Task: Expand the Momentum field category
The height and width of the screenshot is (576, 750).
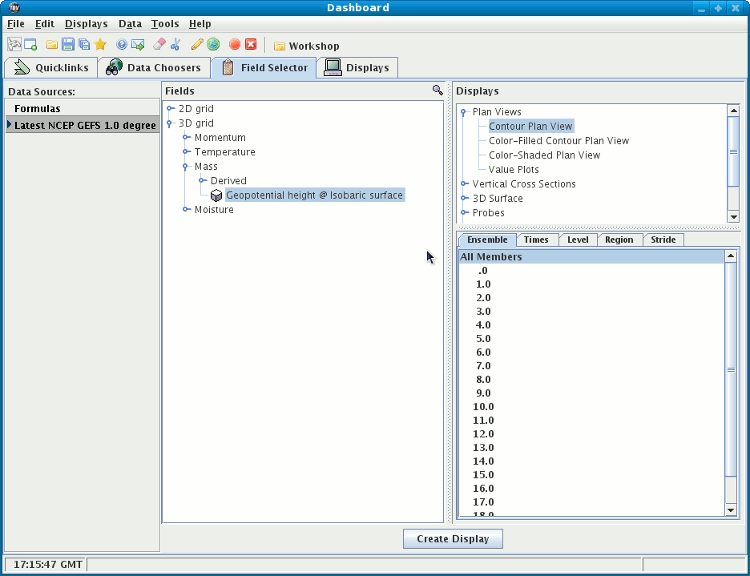Action: pyautogui.click(x=186, y=137)
